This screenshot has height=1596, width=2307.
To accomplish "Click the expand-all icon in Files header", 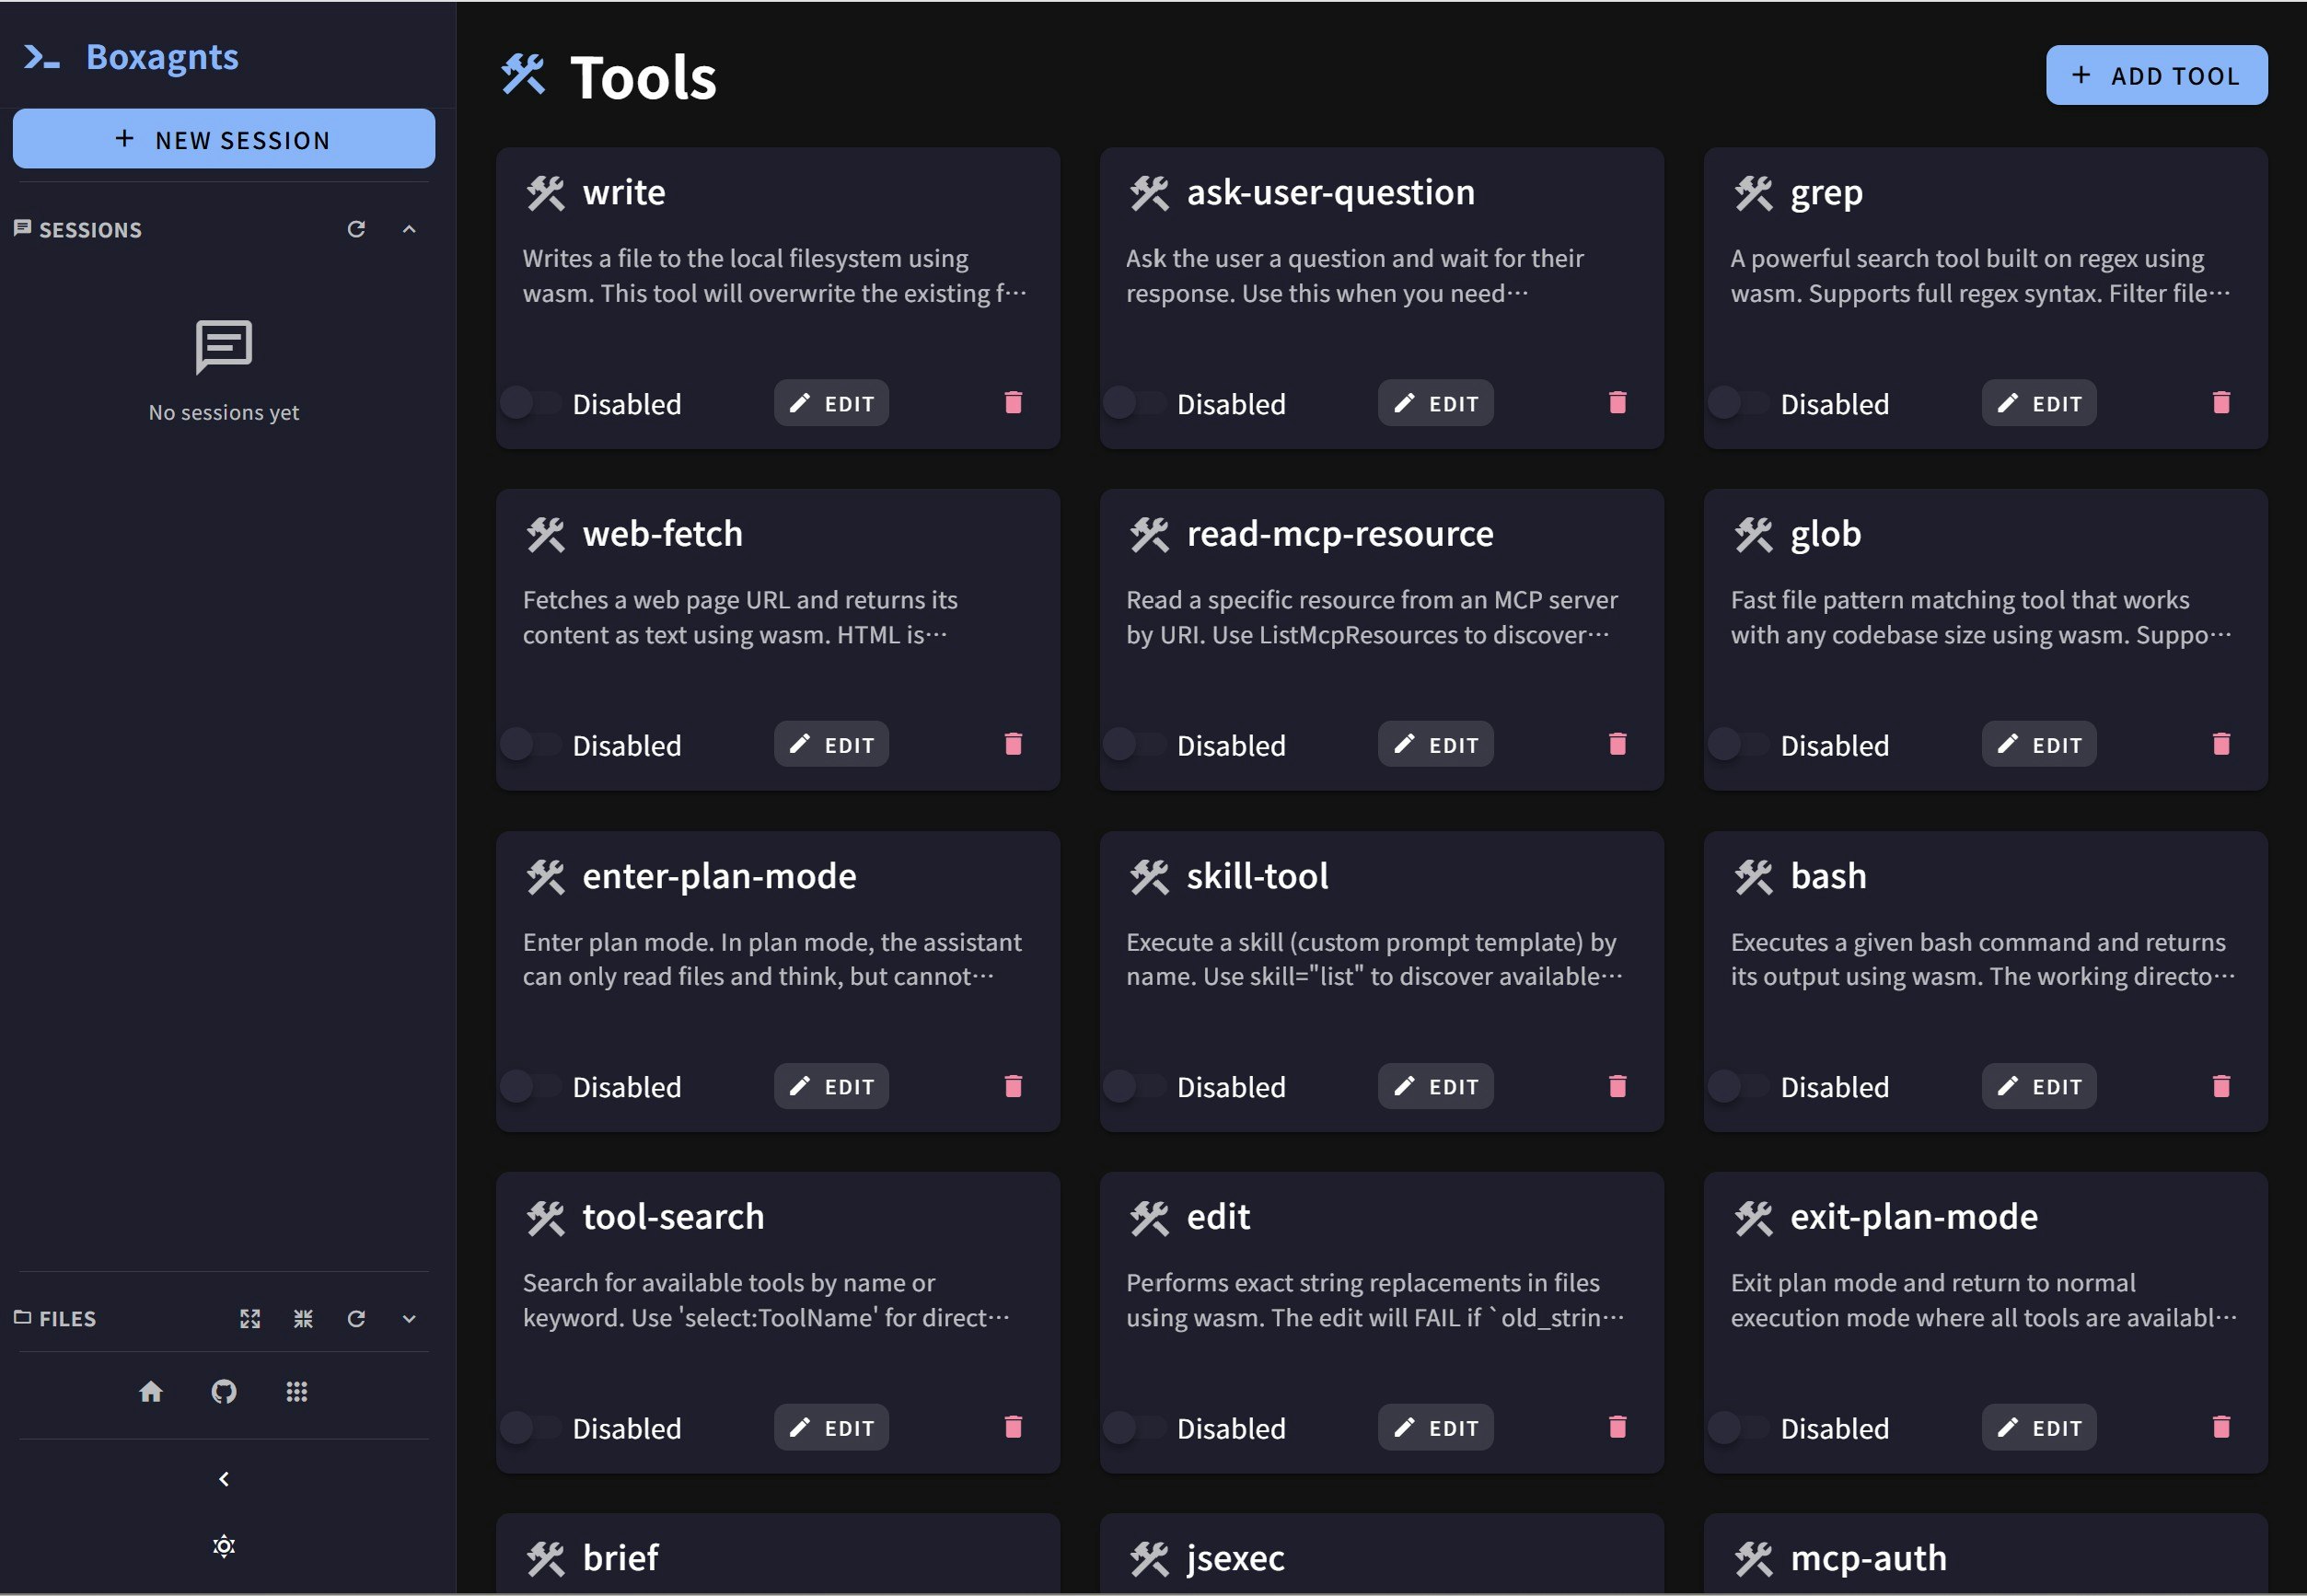I will pos(250,1319).
